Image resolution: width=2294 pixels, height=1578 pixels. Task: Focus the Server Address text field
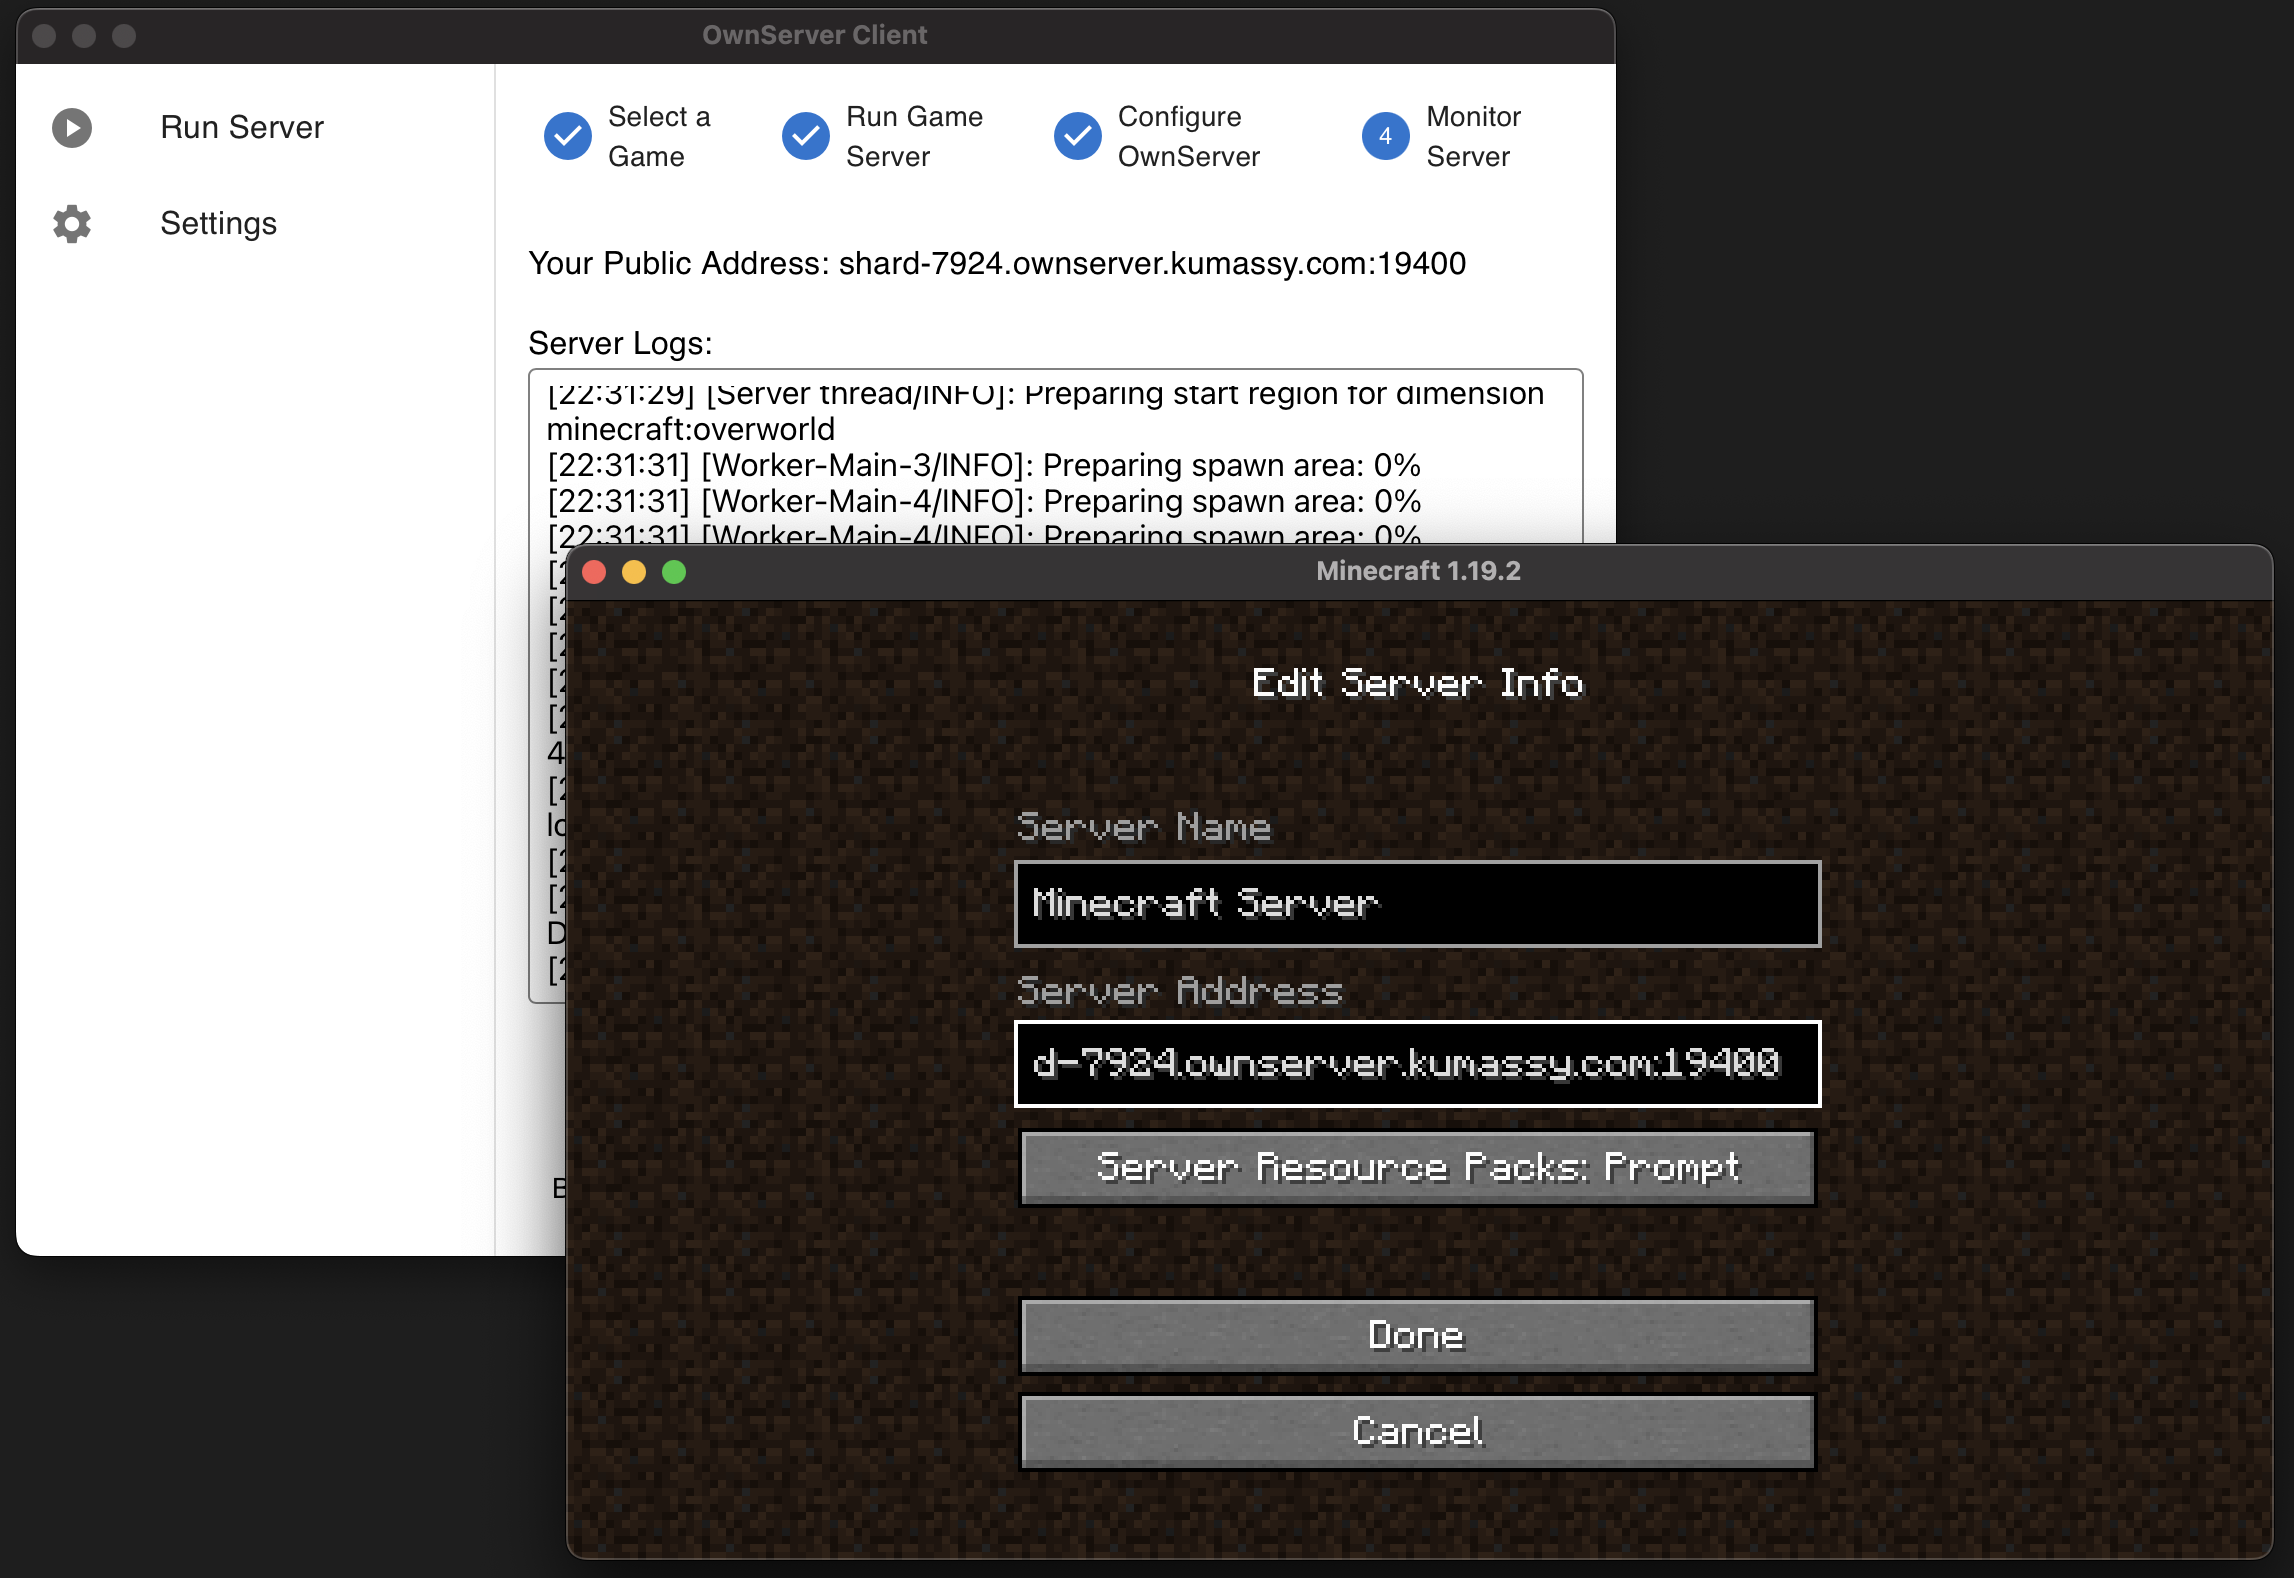(1417, 1064)
